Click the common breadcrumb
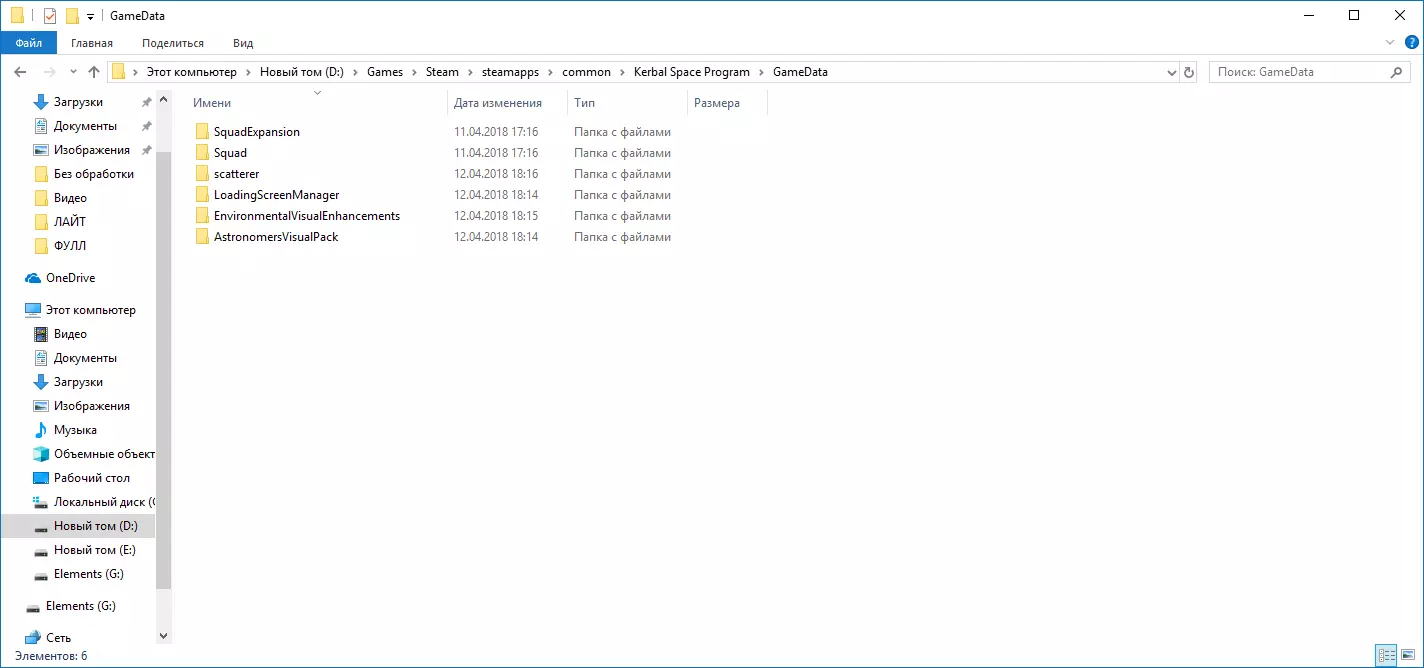Screen dimensions: 1424x668 (x=586, y=72)
